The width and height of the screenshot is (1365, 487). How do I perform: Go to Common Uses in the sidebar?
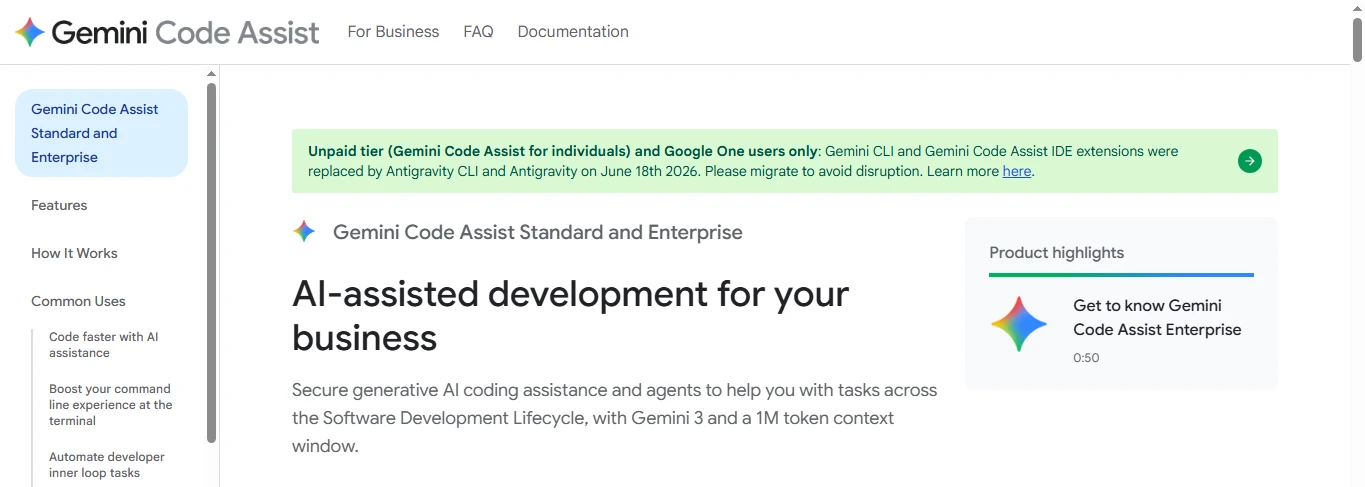78,301
